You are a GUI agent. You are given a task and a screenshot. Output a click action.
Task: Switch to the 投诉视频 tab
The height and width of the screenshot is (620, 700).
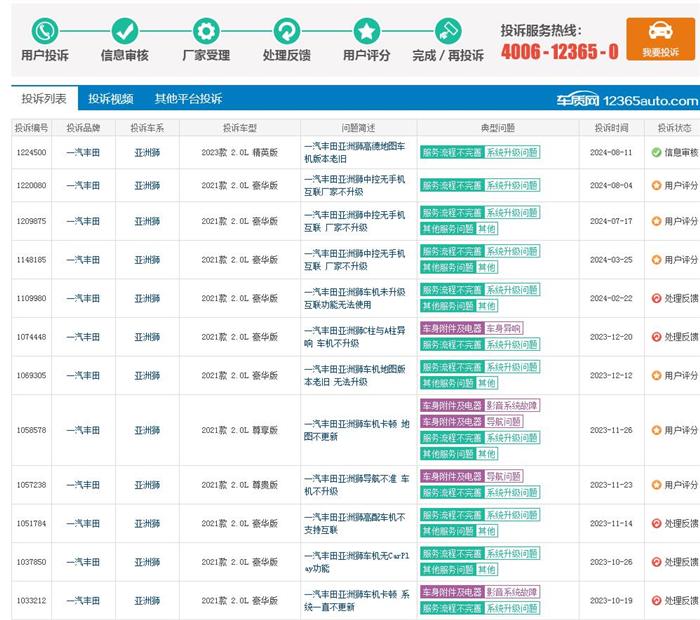pos(111,98)
